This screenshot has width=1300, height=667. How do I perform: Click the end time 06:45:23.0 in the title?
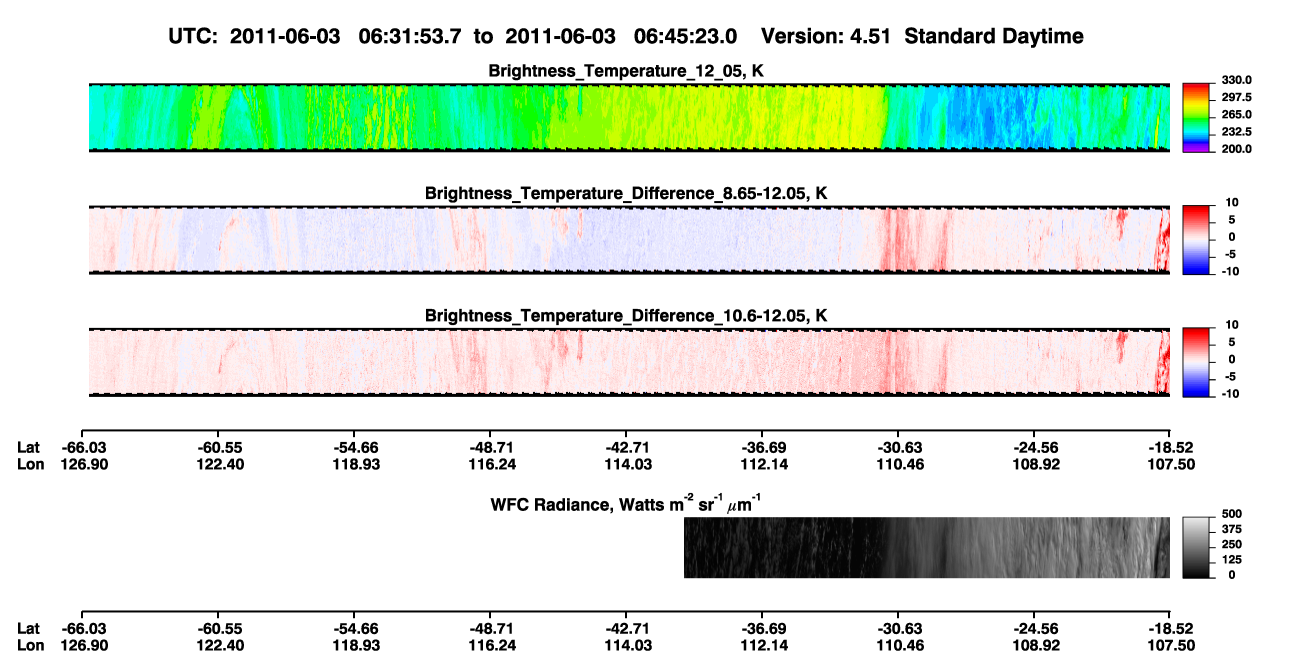click(685, 37)
